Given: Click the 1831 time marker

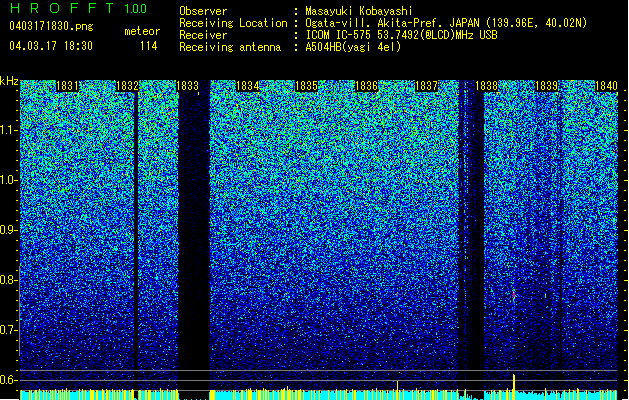Looking at the screenshot, I should [67, 86].
